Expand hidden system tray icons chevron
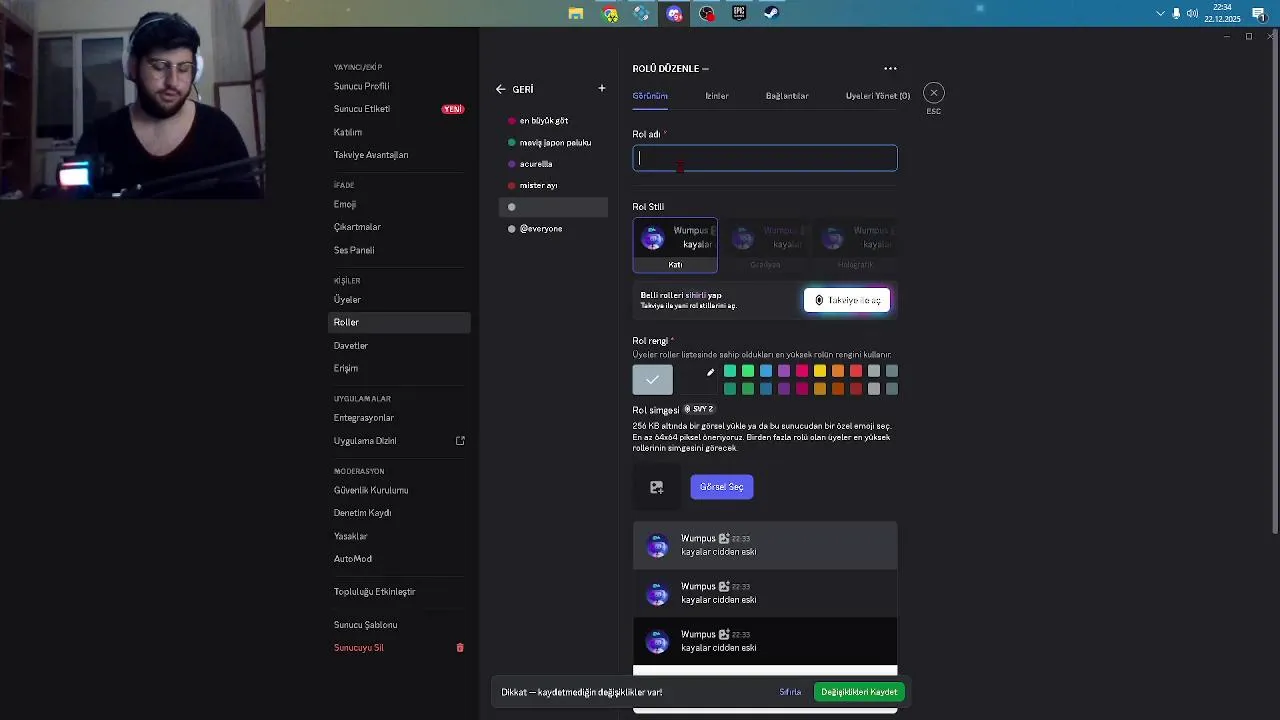1280x720 pixels. pyautogui.click(x=1160, y=13)
